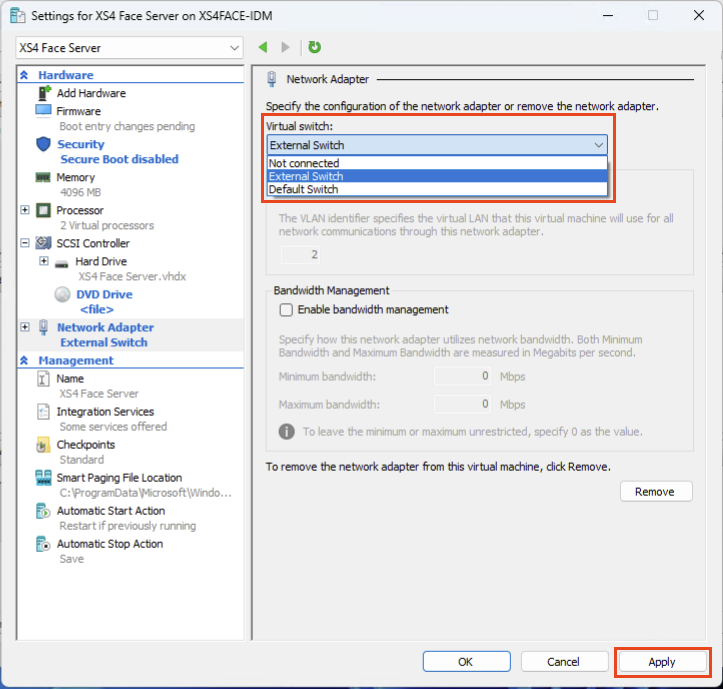The image size is (723, 689).
Task: Select External Switch in dropdown list
Action: click(x=437, y=176)
